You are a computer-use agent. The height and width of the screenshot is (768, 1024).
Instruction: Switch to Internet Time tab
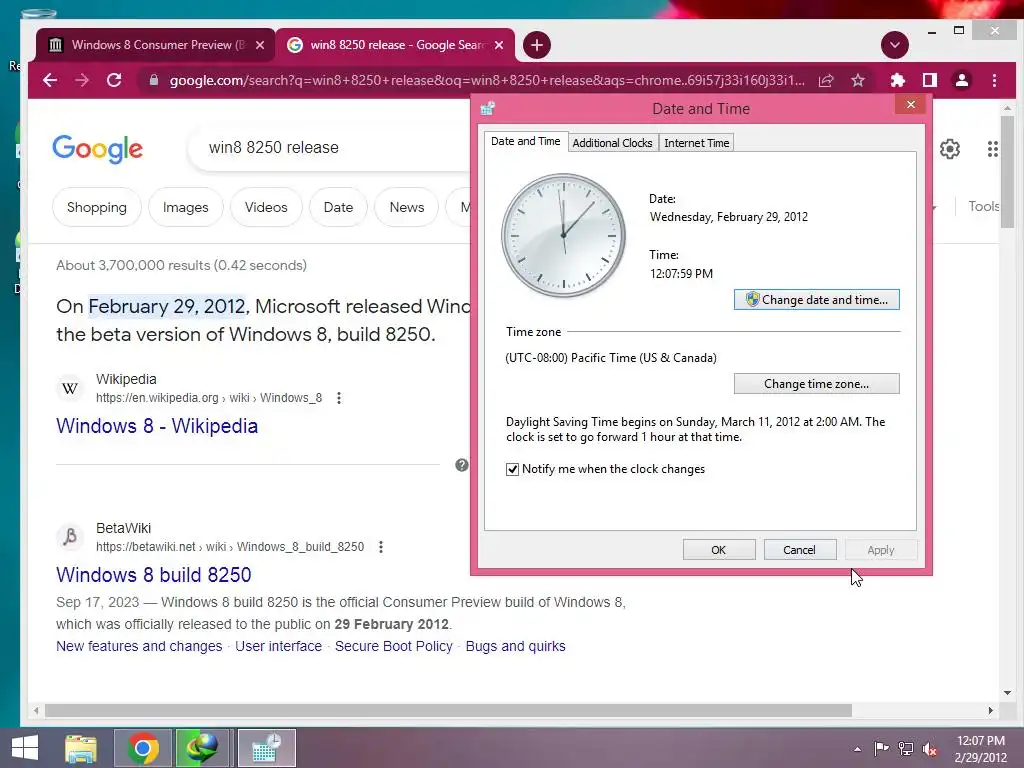click(696, 143)
